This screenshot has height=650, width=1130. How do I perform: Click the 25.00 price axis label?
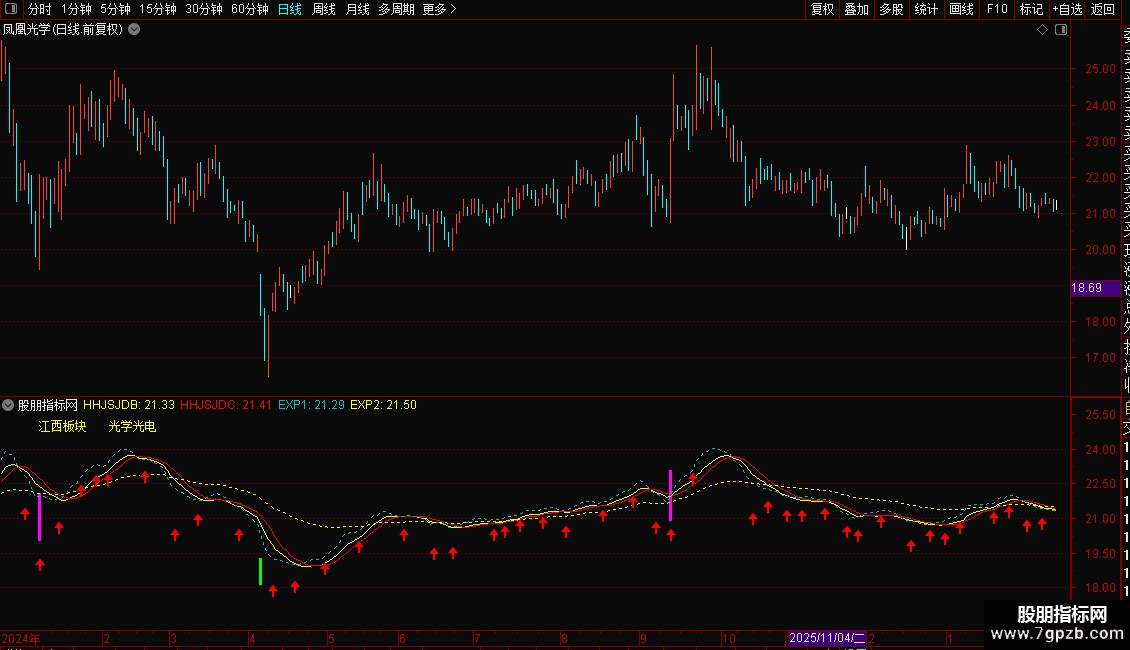click(1100, 69)
